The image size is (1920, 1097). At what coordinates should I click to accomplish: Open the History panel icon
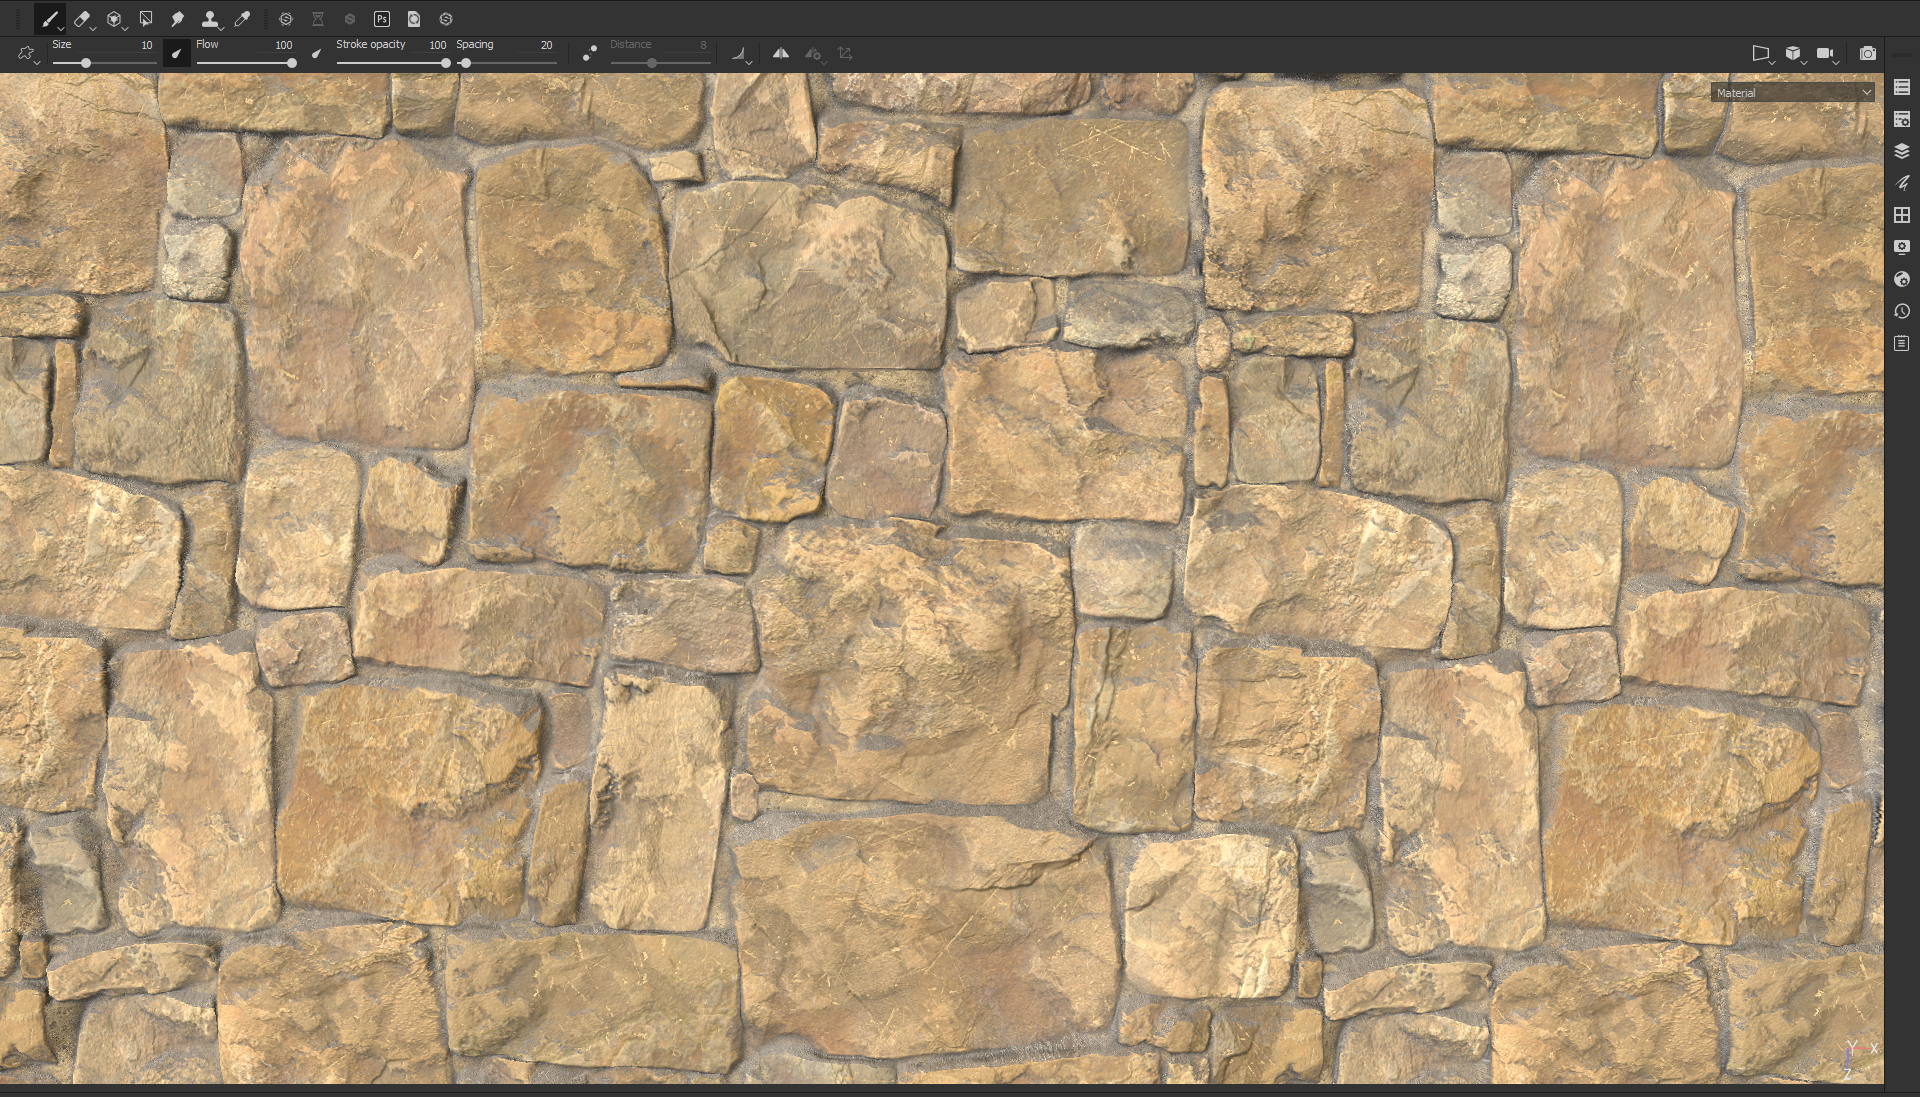(x=1902, y=311)
